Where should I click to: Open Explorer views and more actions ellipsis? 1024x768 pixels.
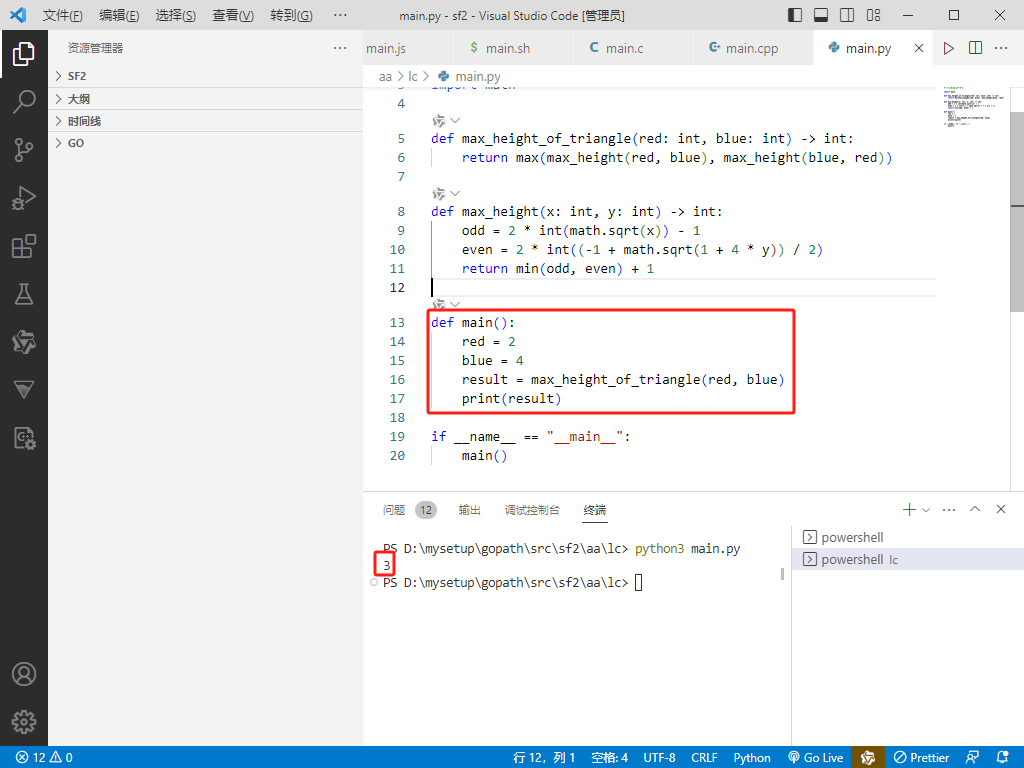tap(340, 48)
